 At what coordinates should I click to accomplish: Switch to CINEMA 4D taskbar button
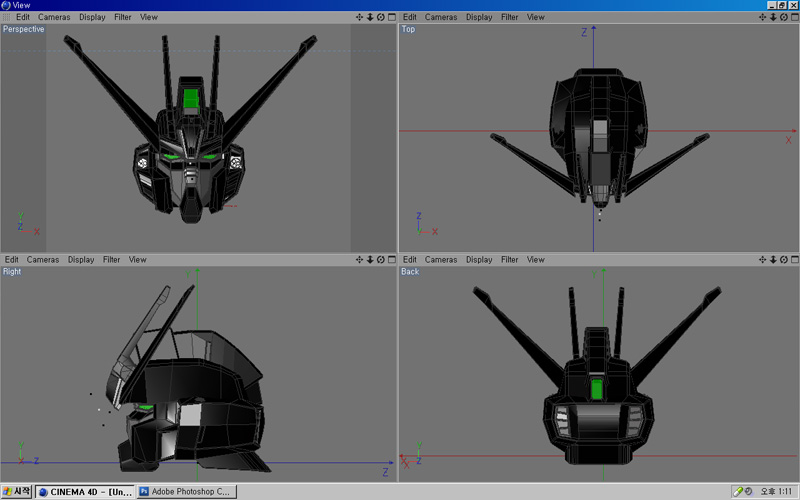pos(85,492)
